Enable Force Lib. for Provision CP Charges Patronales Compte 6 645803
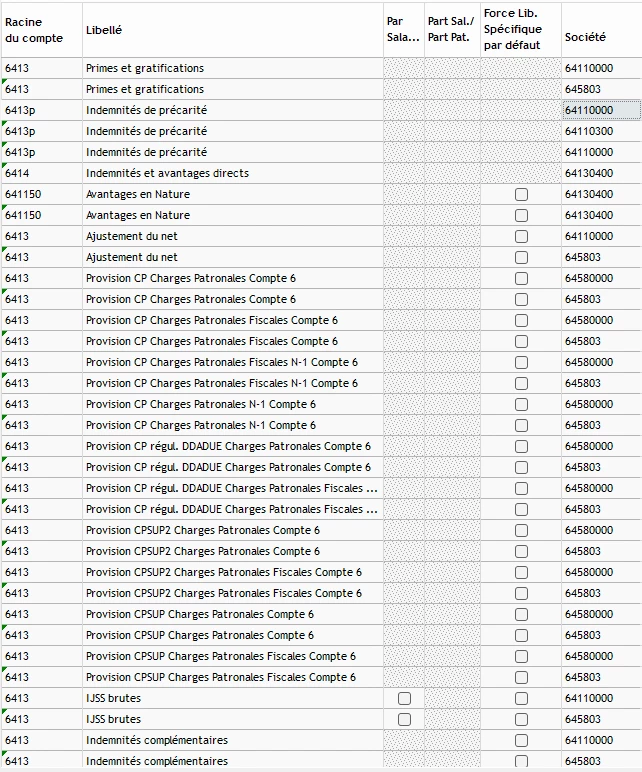 coord(521,299)
